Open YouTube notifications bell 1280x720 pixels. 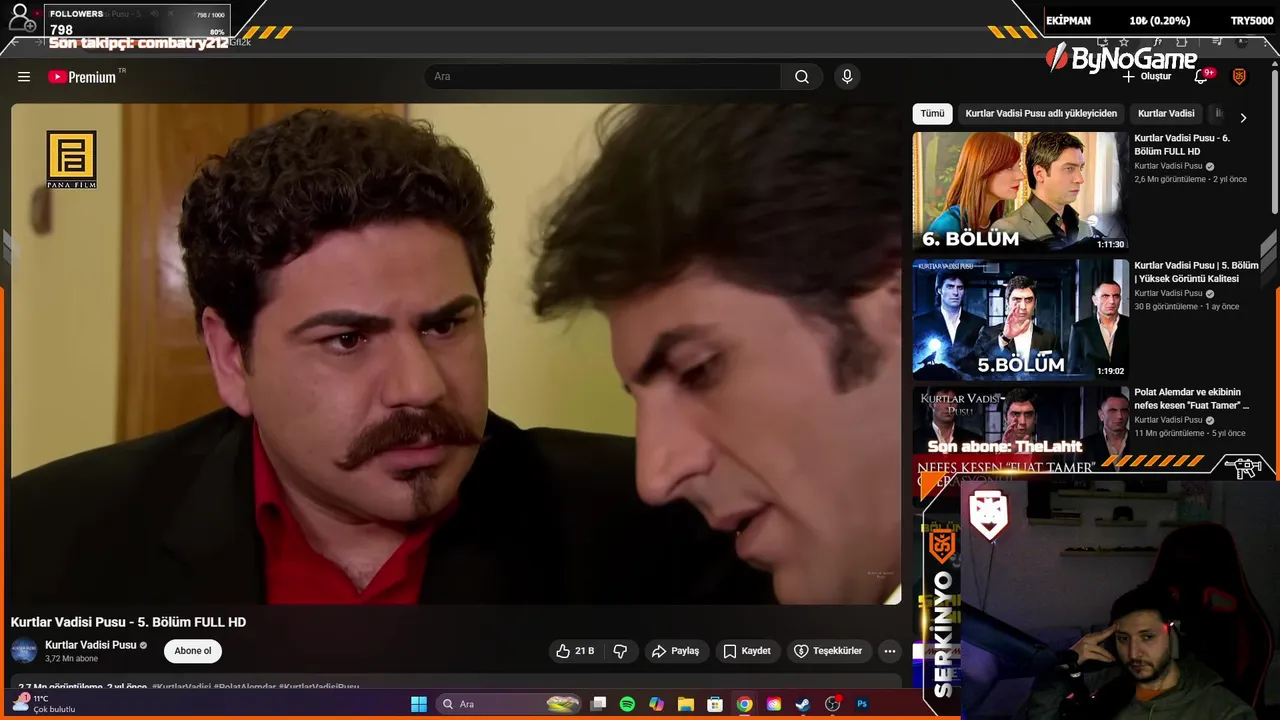(1201, 77)
